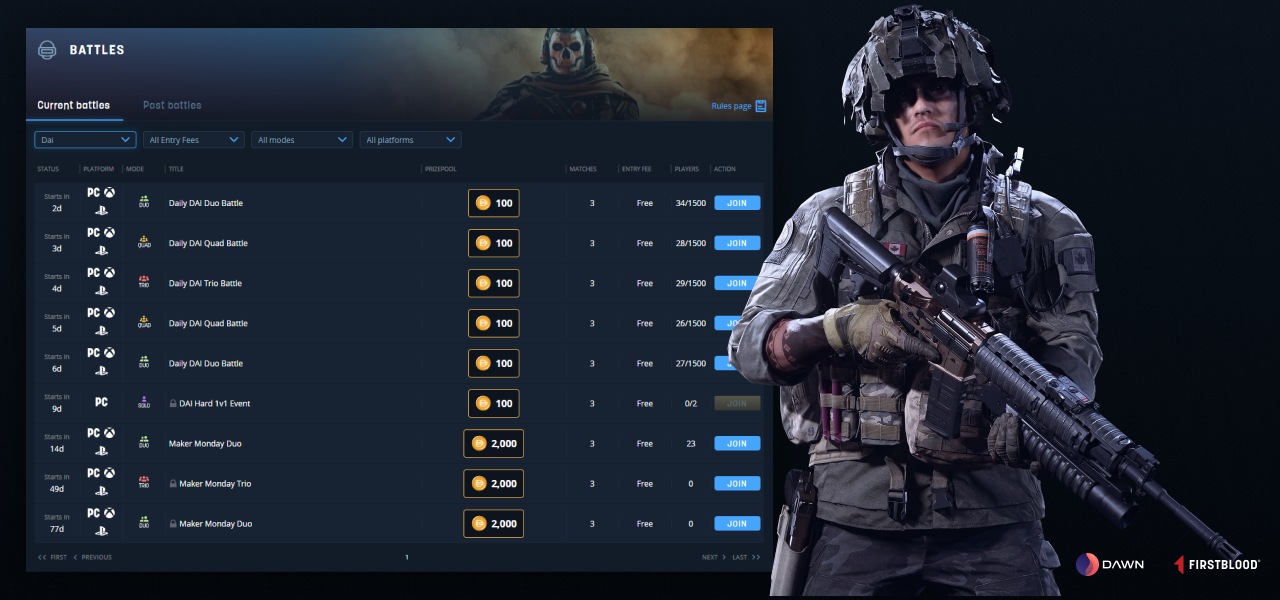Click the Duo mode icon for battle starting in 14d

tap(144, 443)
